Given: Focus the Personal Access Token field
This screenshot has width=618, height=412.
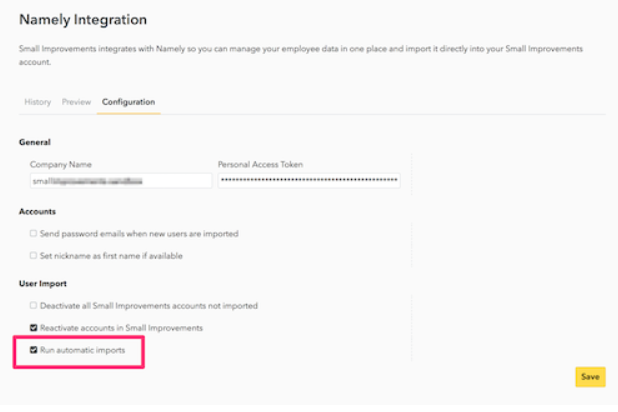Looking at the screenshot, I should [309, 181].
